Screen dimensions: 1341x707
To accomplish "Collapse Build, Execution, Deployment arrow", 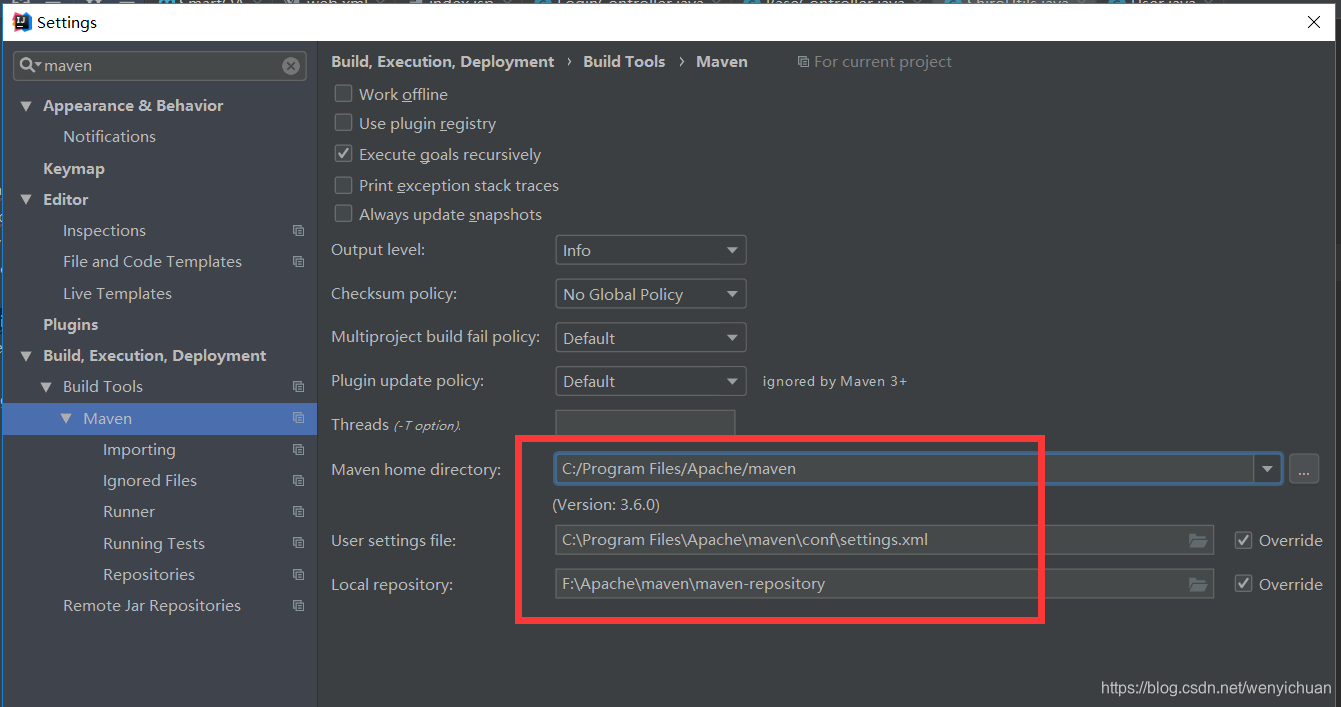I will pos(26,356).
